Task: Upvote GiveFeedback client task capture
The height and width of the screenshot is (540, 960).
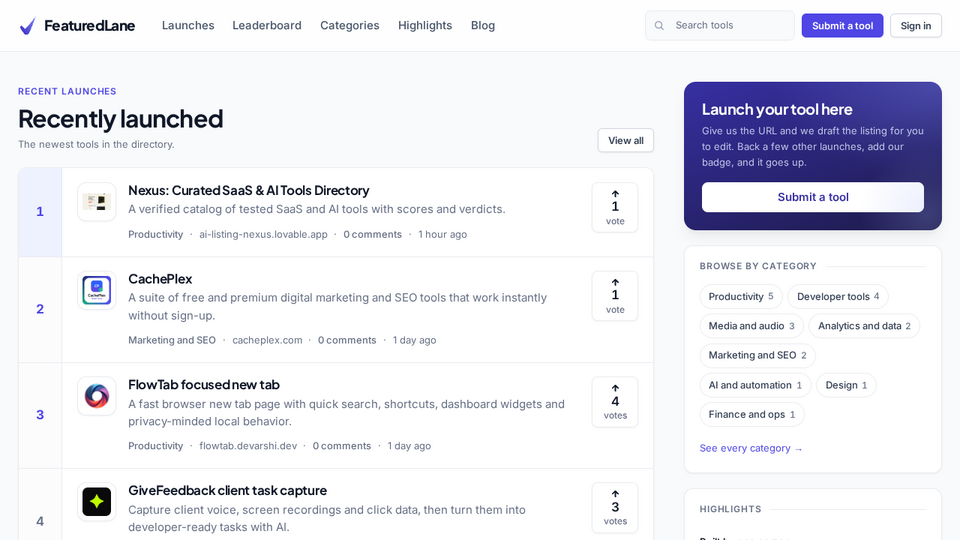Action: tap(615, 508)
